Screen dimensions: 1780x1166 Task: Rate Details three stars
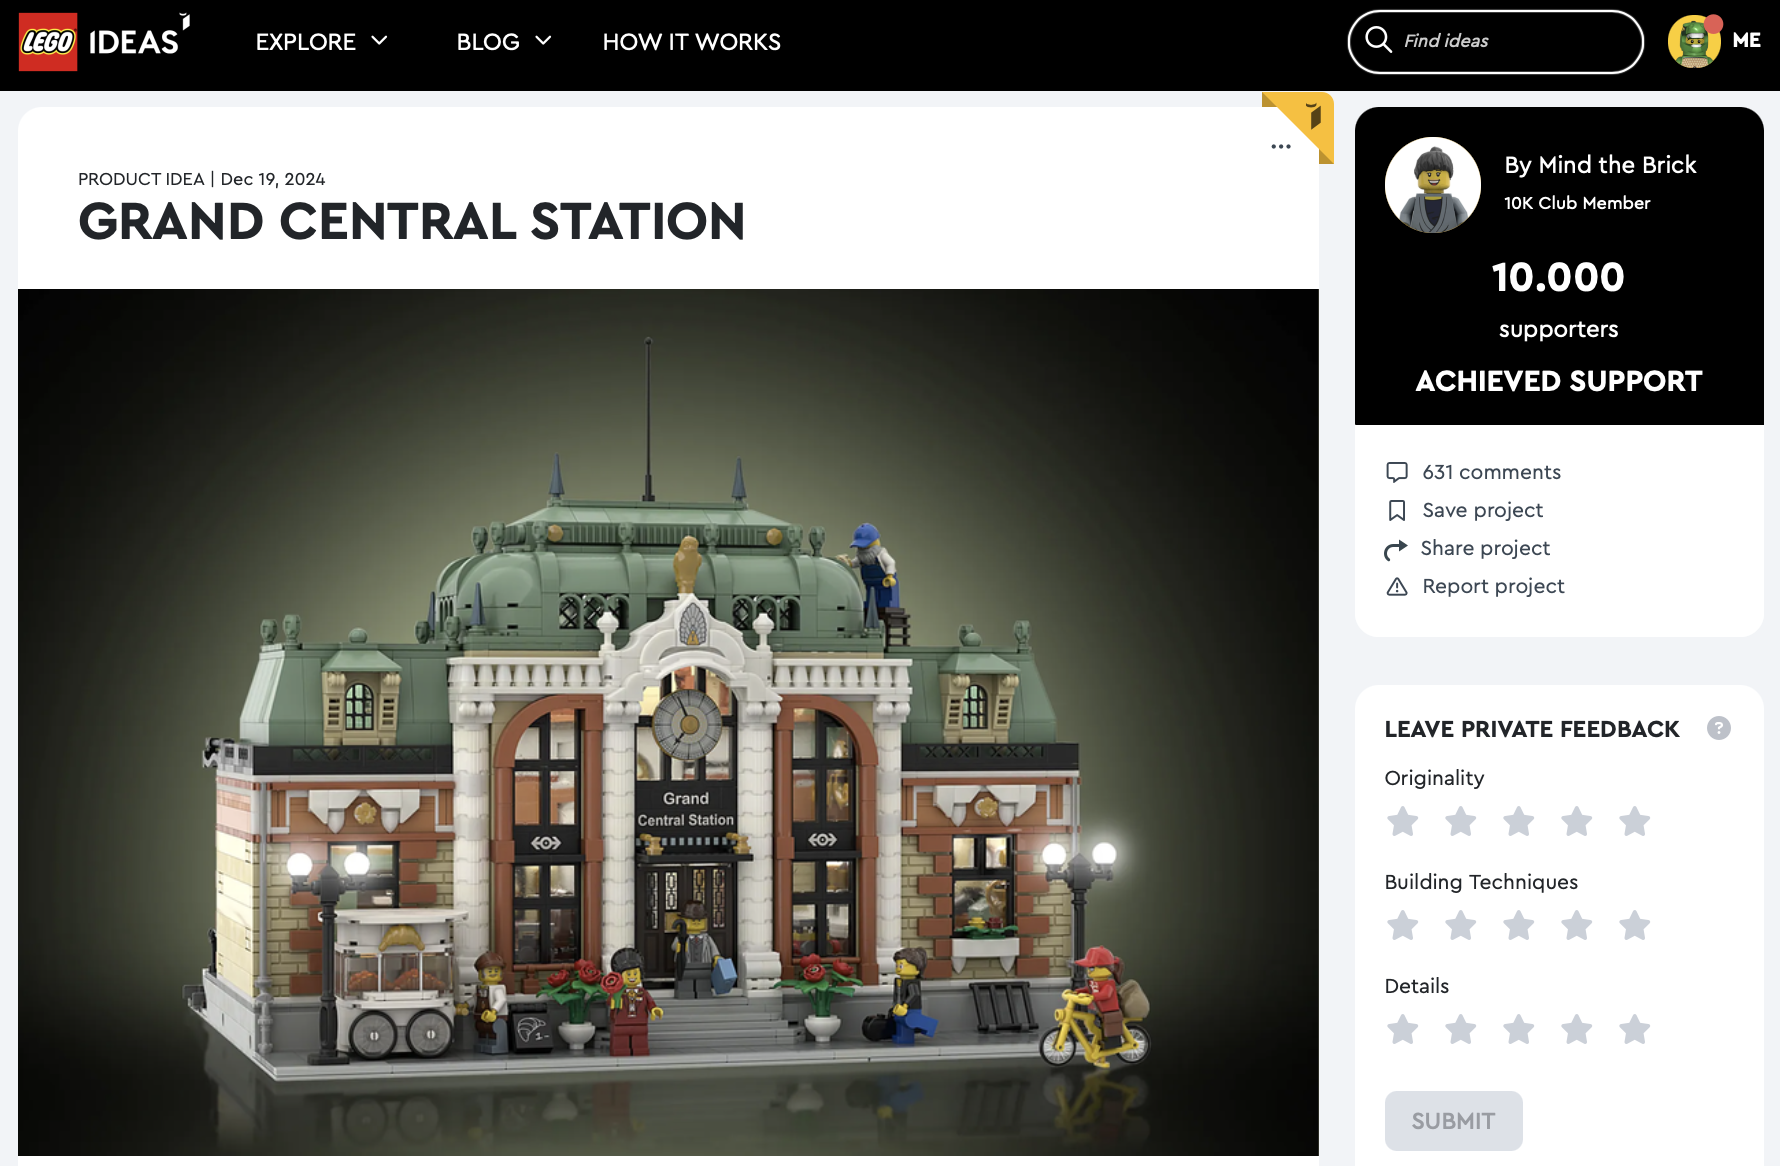click(x=1519, y=1029)
